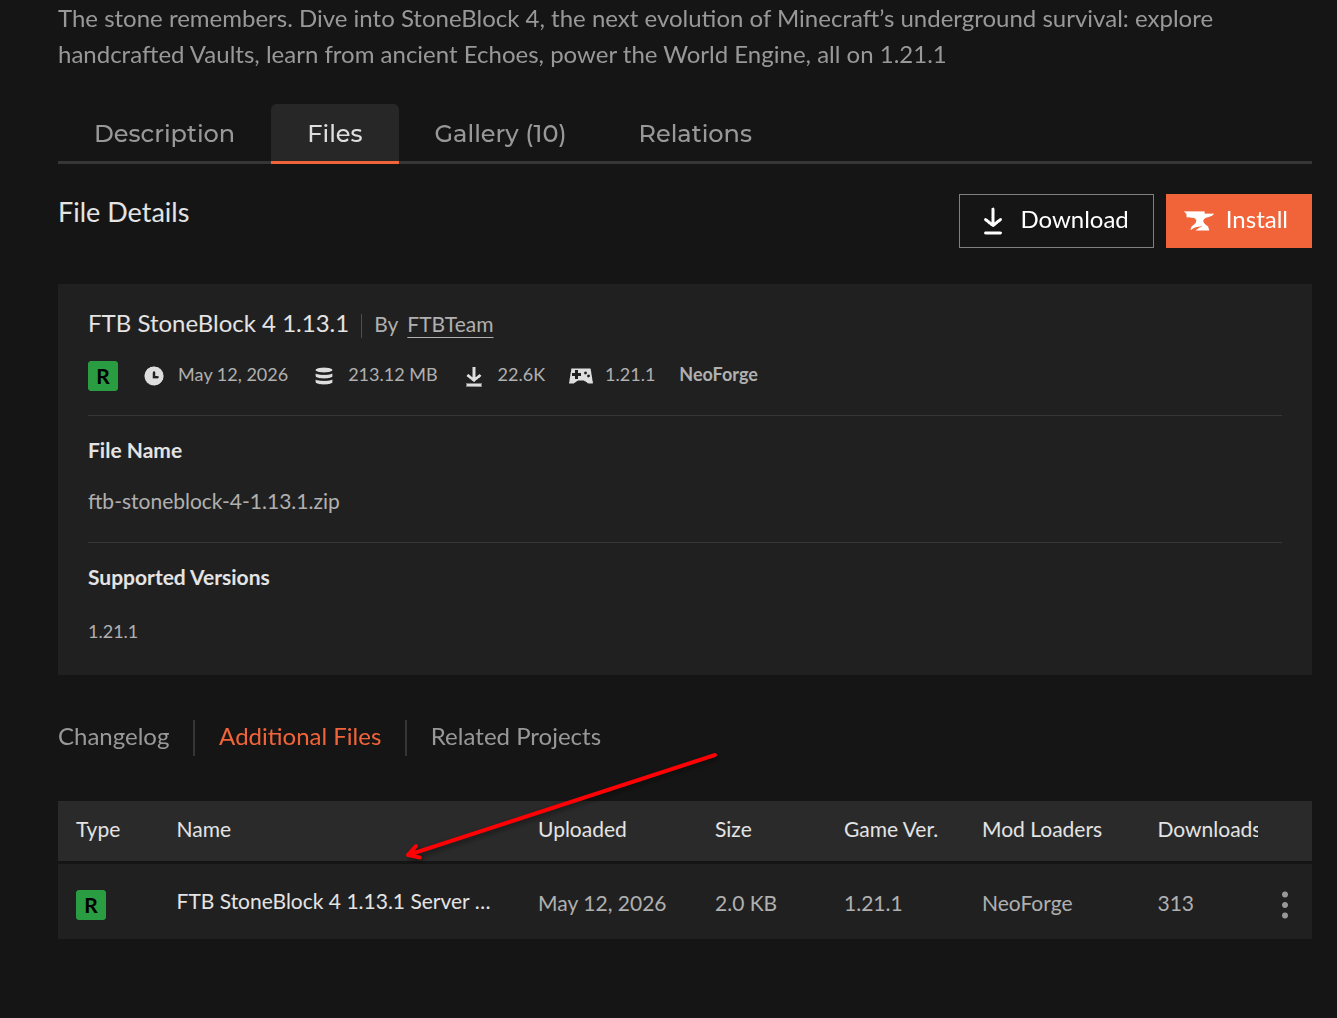
Task: Click the orange Install button
Action: click(1238, 221)
